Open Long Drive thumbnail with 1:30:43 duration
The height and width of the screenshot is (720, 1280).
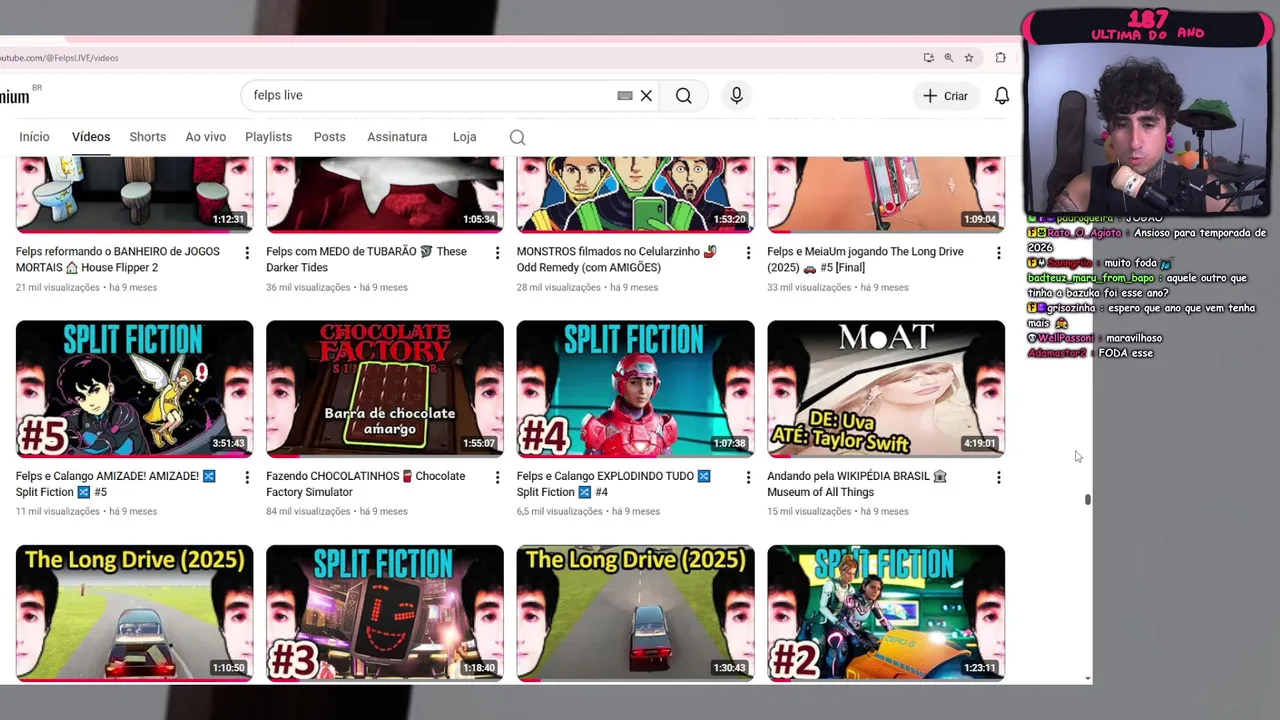[635, 612]
